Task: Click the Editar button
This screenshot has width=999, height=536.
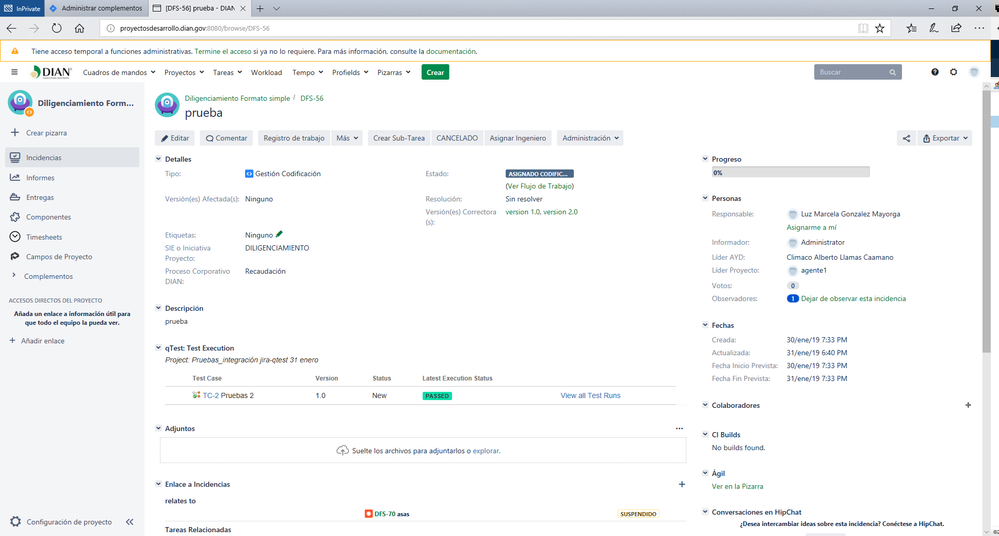Action: pos(175,138)
